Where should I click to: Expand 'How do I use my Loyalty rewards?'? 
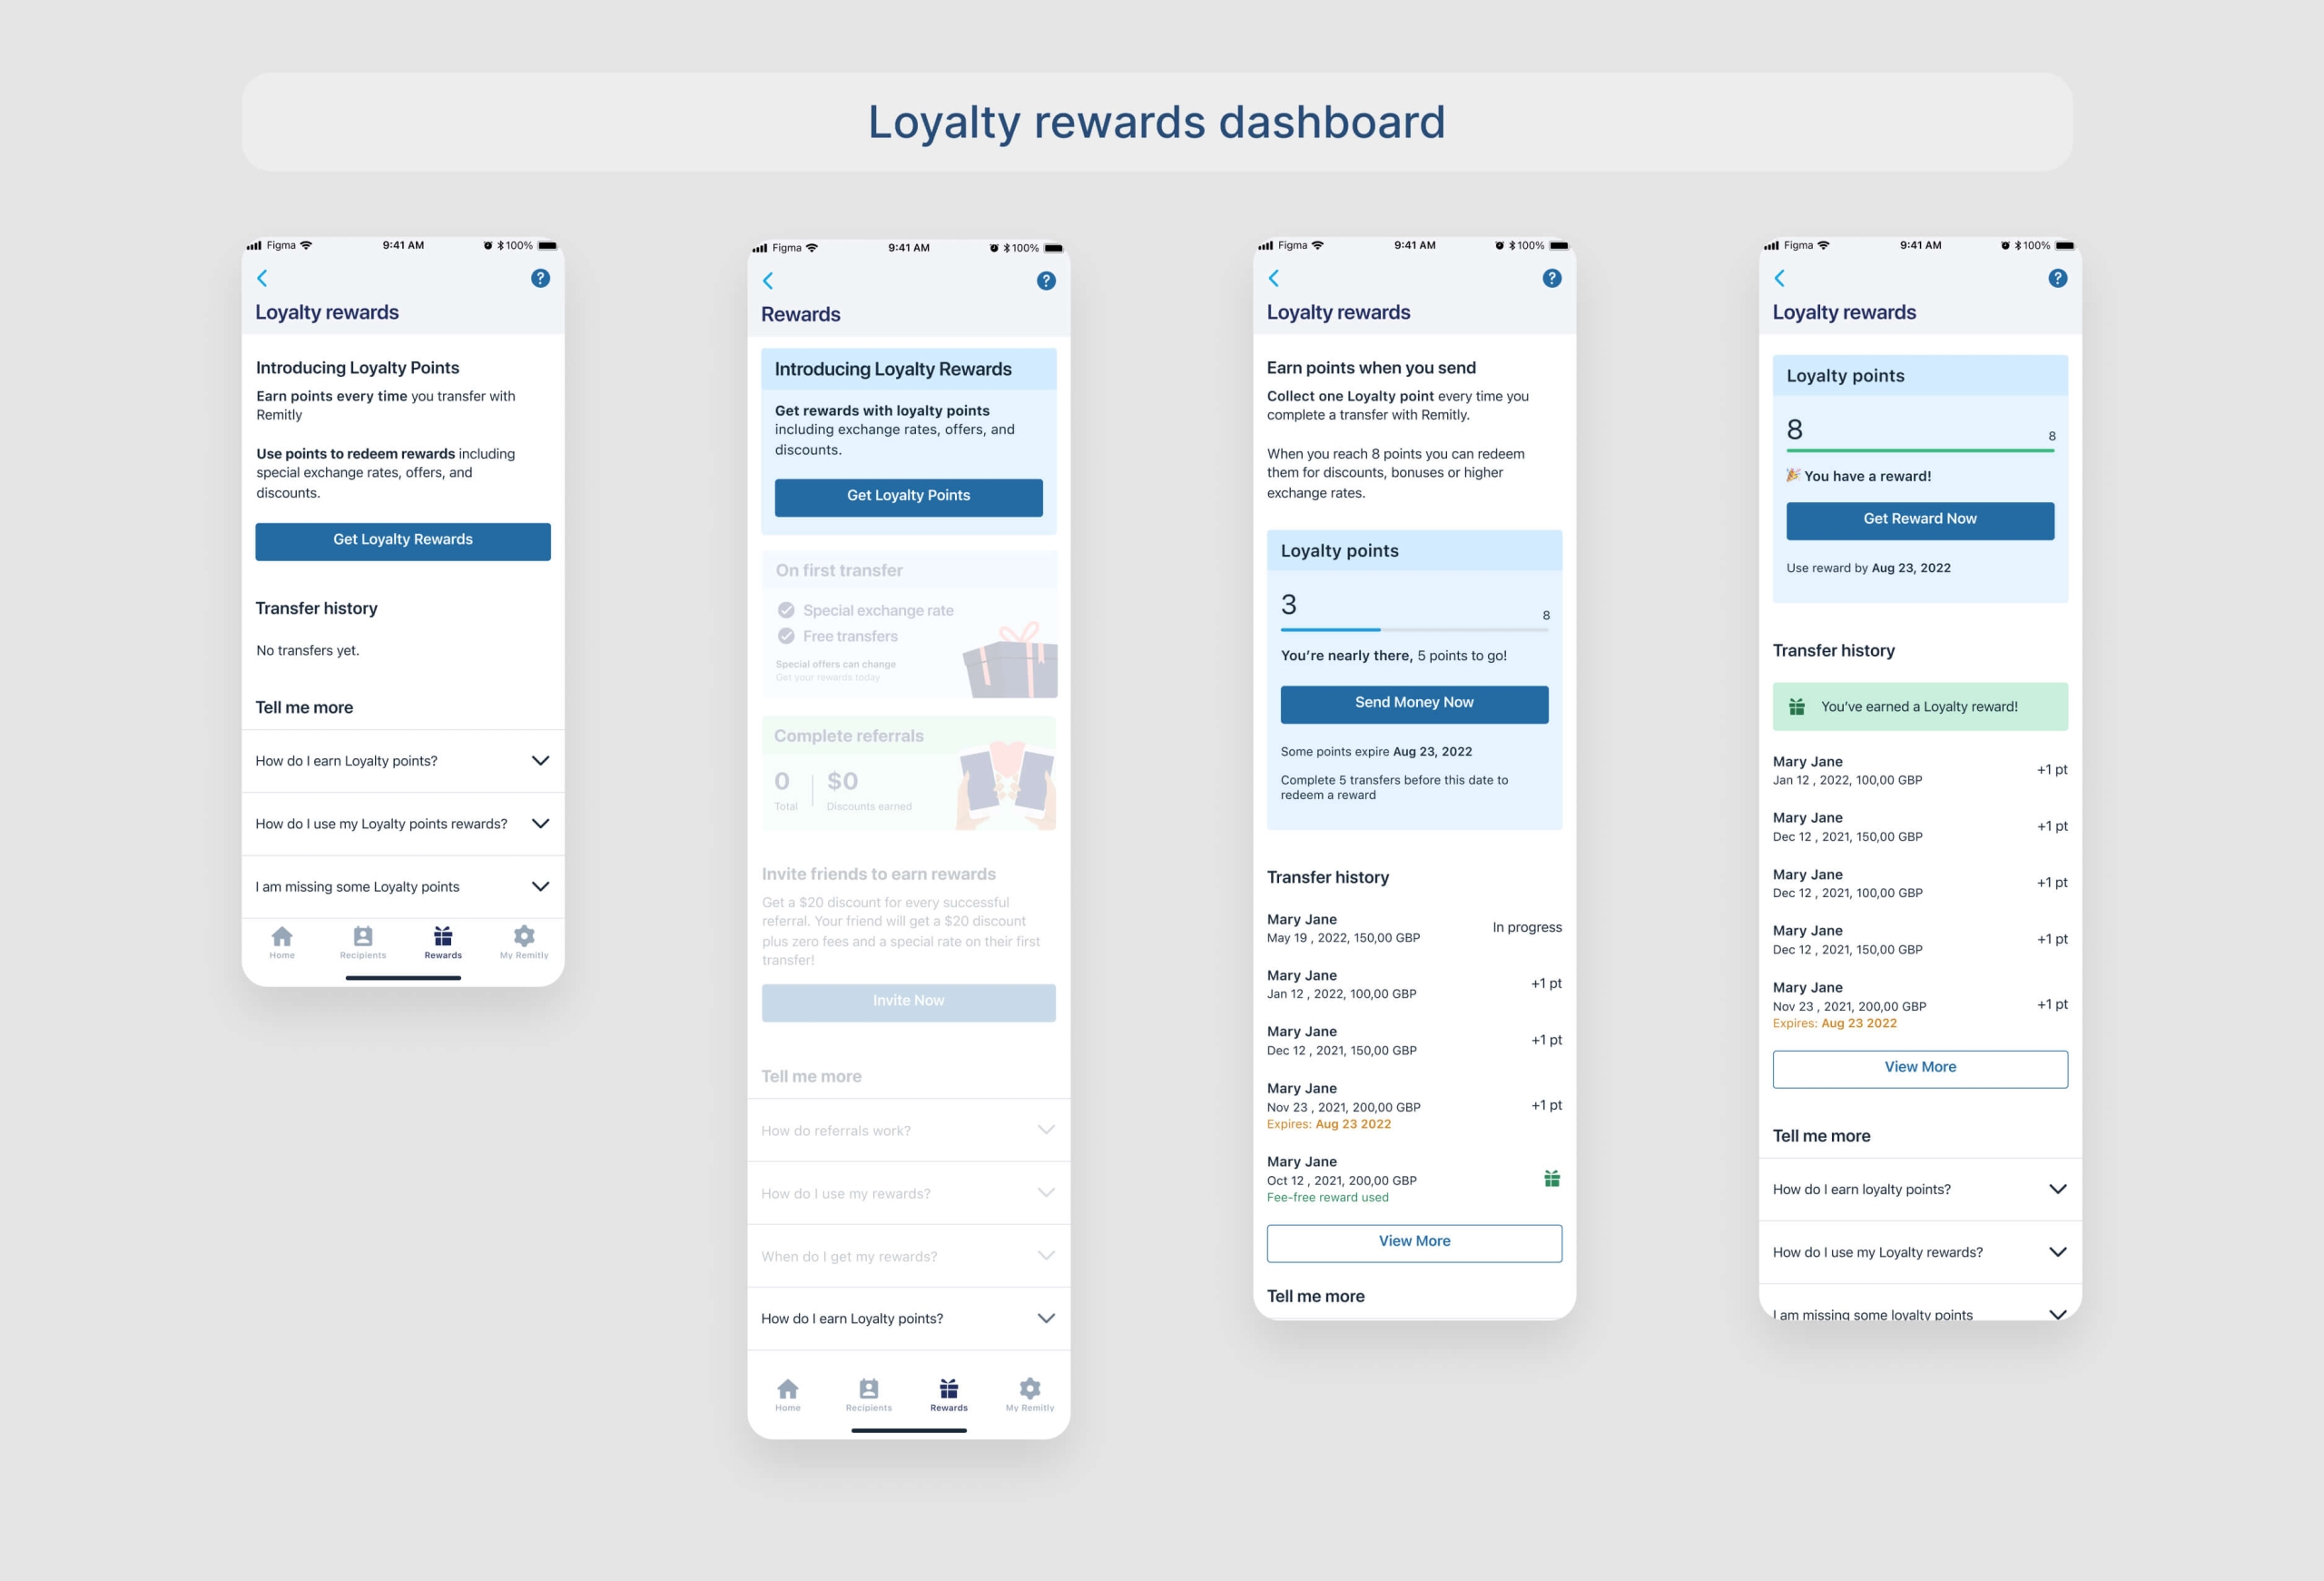[x=2057, y=1252]
